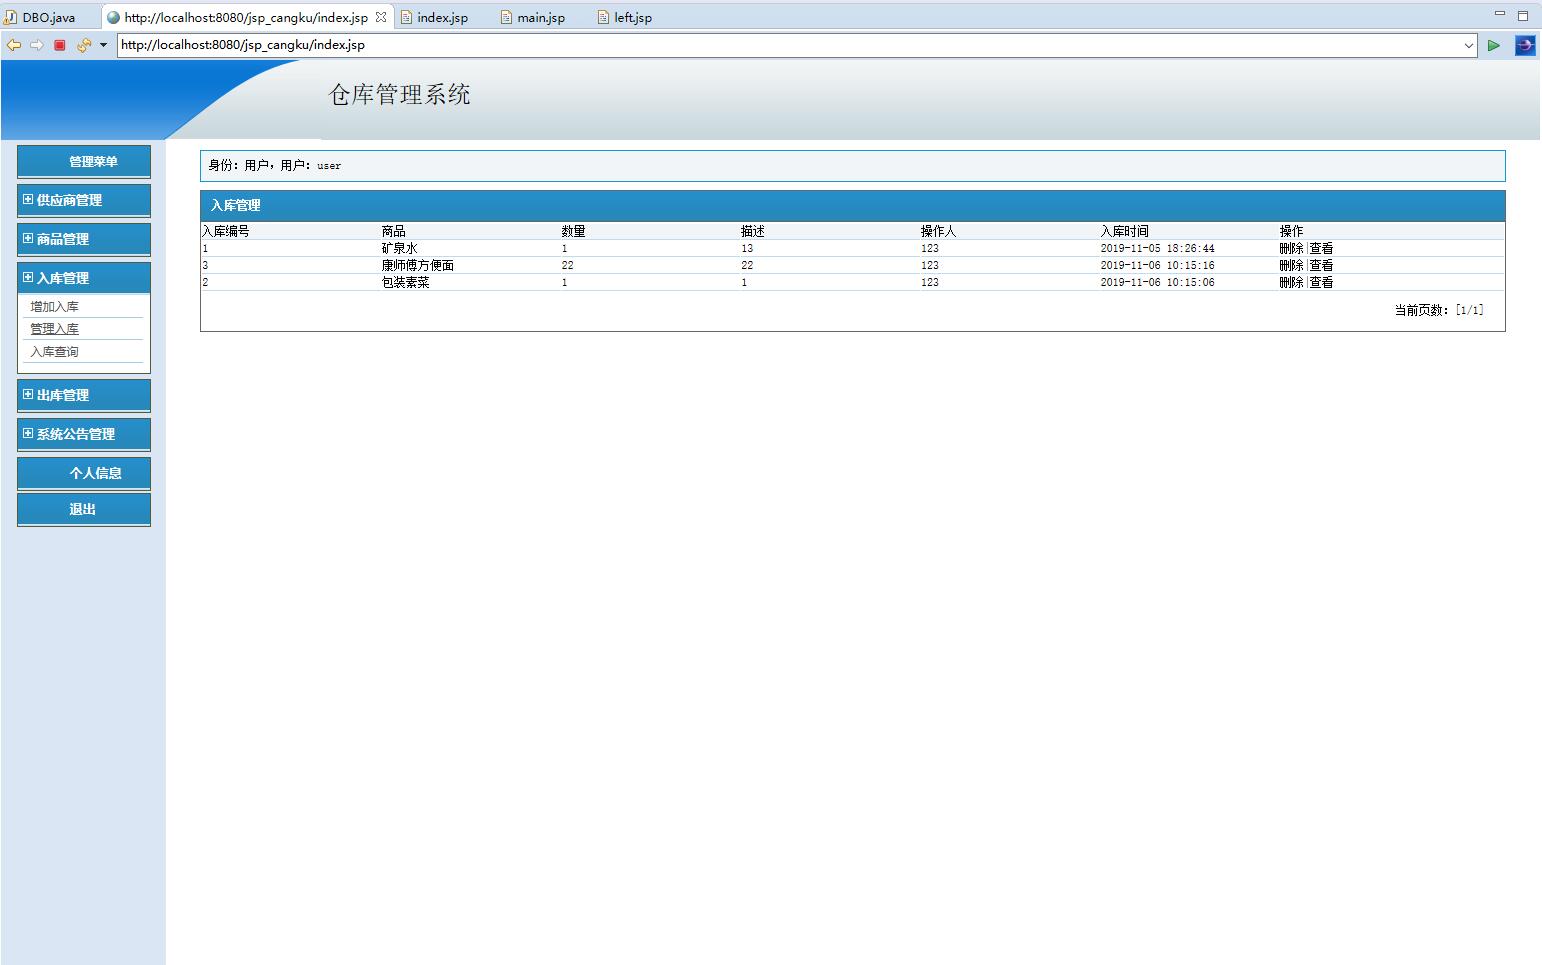This screenshot has width=1542, height=965.
Task: Open 管理入库 submenu link
Action: point(54,329)
